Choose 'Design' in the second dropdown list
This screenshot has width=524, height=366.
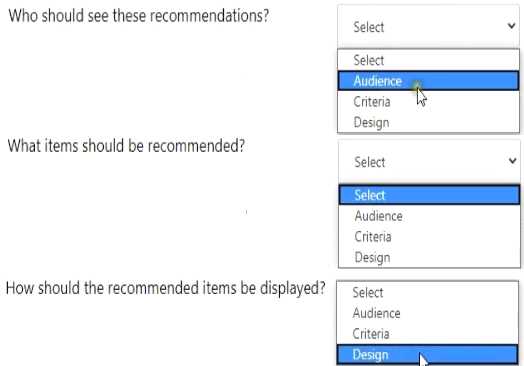coord(429,257)
